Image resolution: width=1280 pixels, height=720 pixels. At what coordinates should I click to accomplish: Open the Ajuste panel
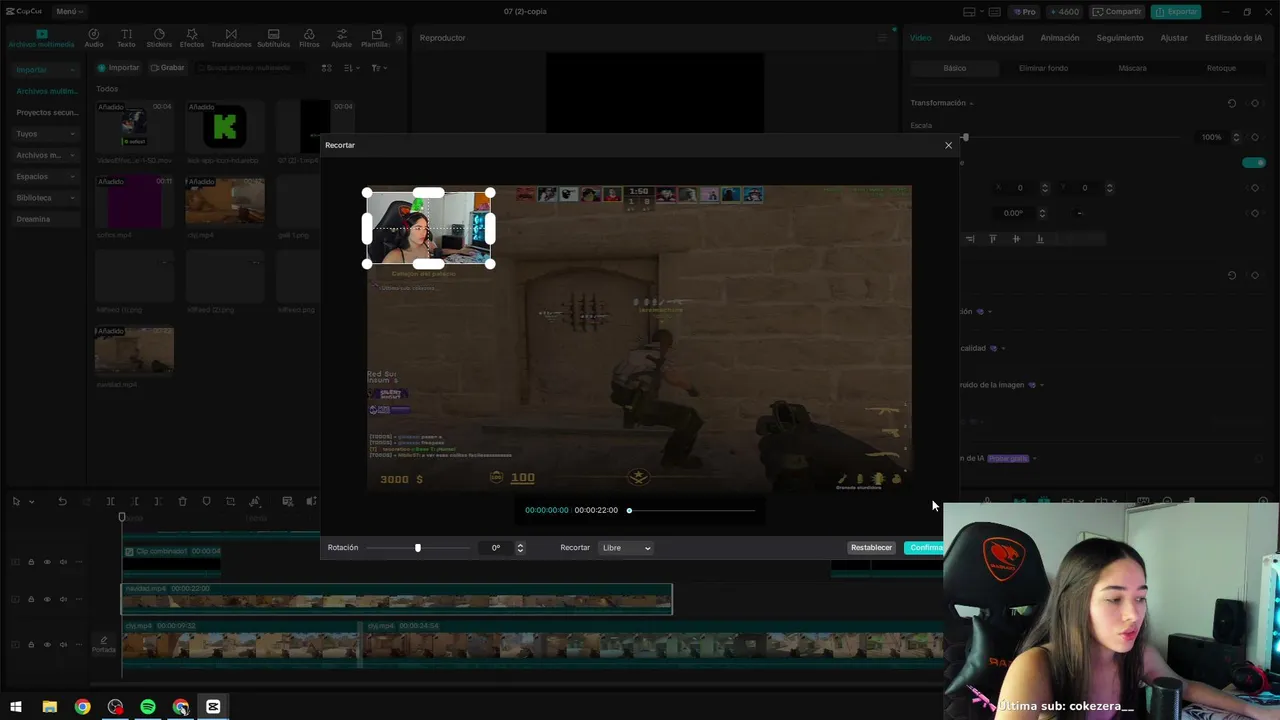click(342, 38)
